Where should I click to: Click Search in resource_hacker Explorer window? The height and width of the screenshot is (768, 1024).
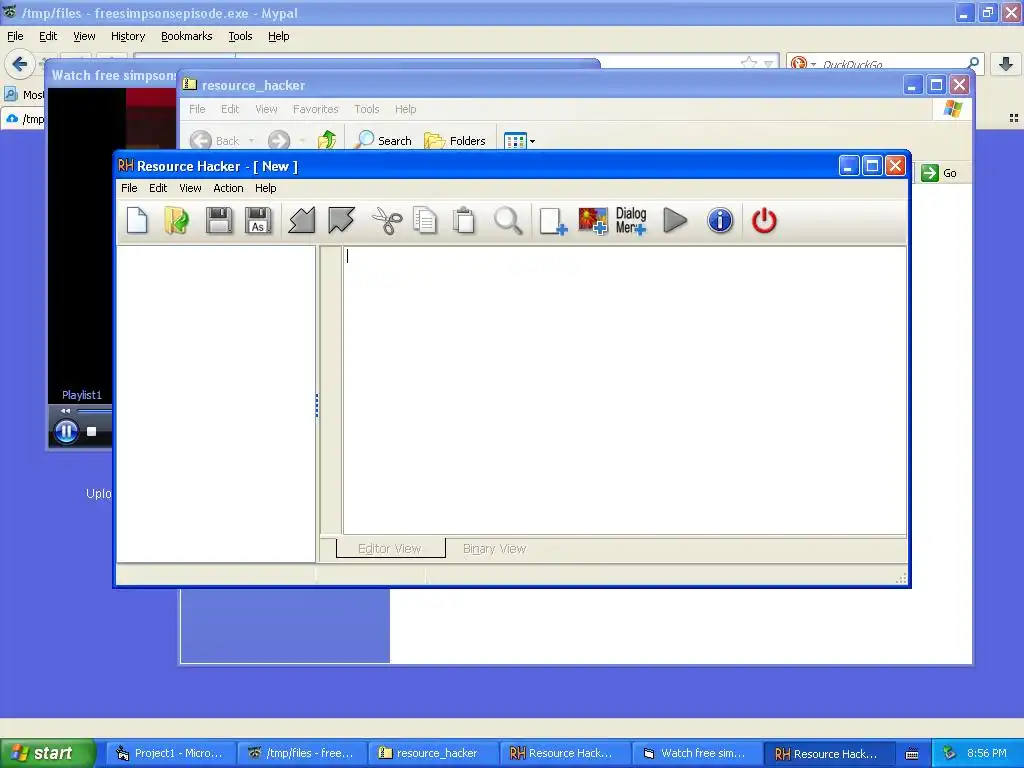pyautogui.click(x=385, y=140)
